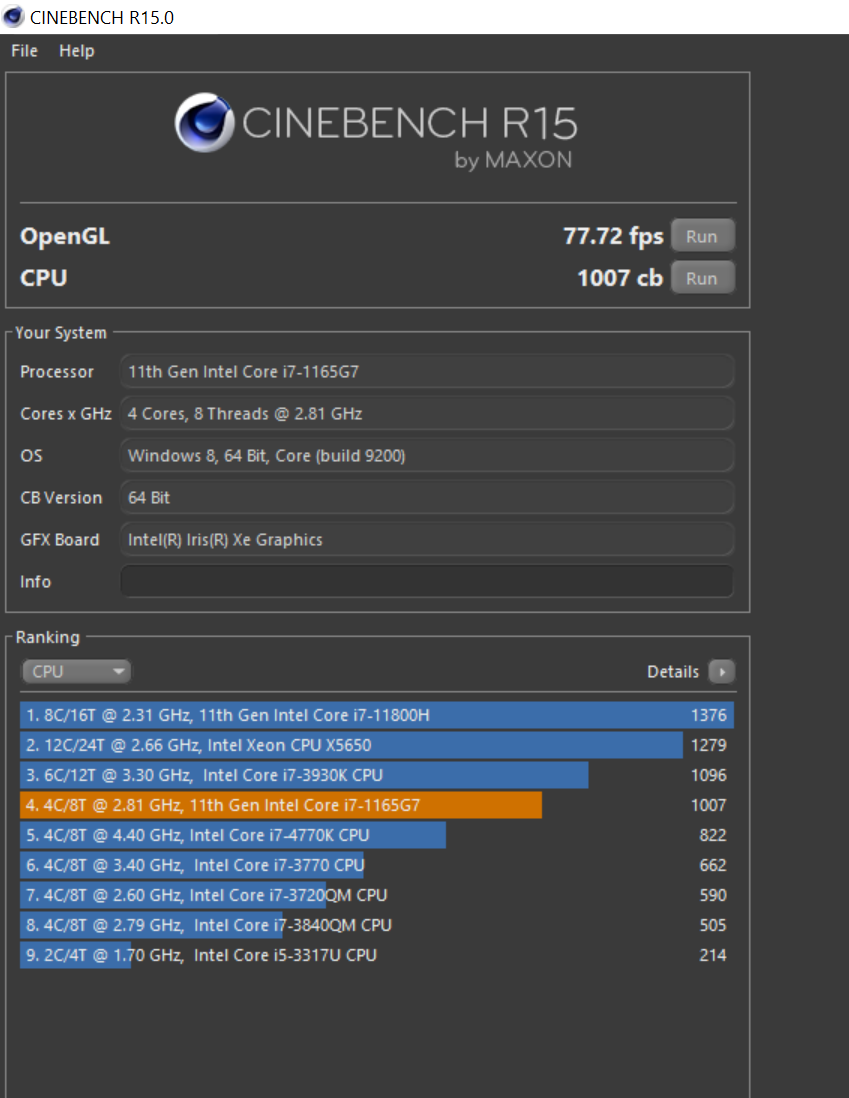Click the 77.72 fps OpenGL score
This screenshot has width=849, height=1098.
(613, 237)
